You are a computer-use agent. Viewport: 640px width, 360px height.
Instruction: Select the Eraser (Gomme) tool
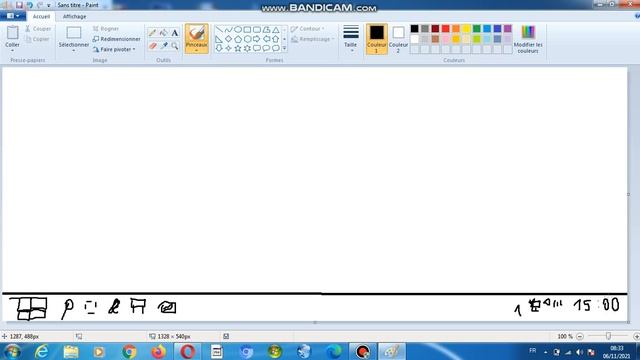click(152, 45)
